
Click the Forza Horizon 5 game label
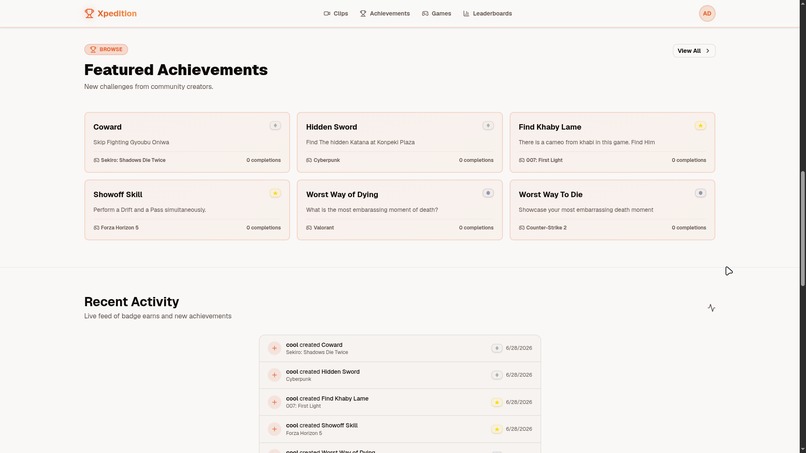116,228
